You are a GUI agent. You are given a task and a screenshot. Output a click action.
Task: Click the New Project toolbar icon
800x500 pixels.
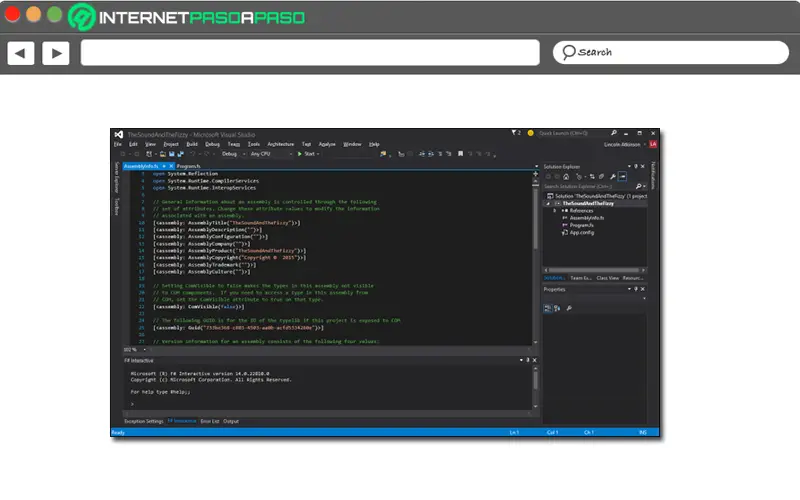coord(149,154)
